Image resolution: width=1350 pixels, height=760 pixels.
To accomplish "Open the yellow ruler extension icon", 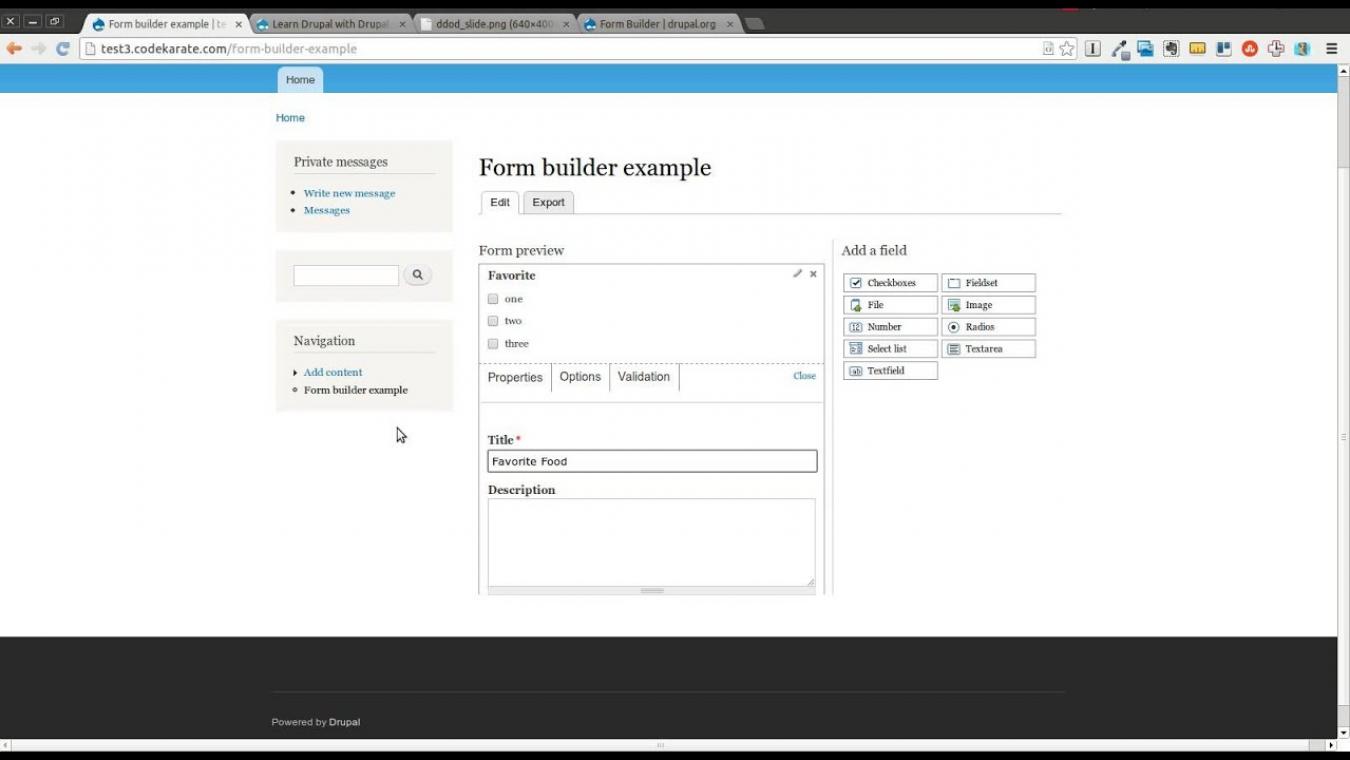I will [x=1197, y=48].
